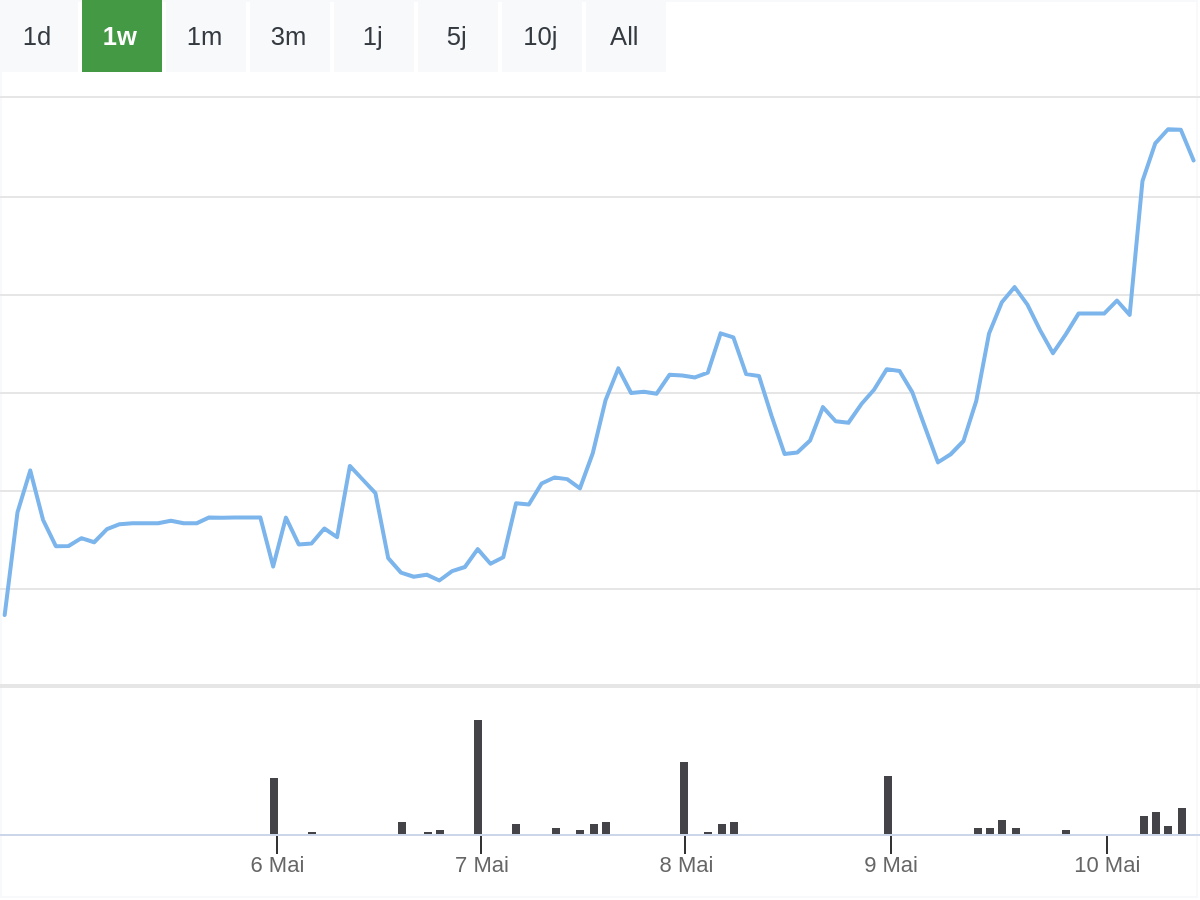
Task: Click the 7 Mai axis label
Action: pos(482,865)
